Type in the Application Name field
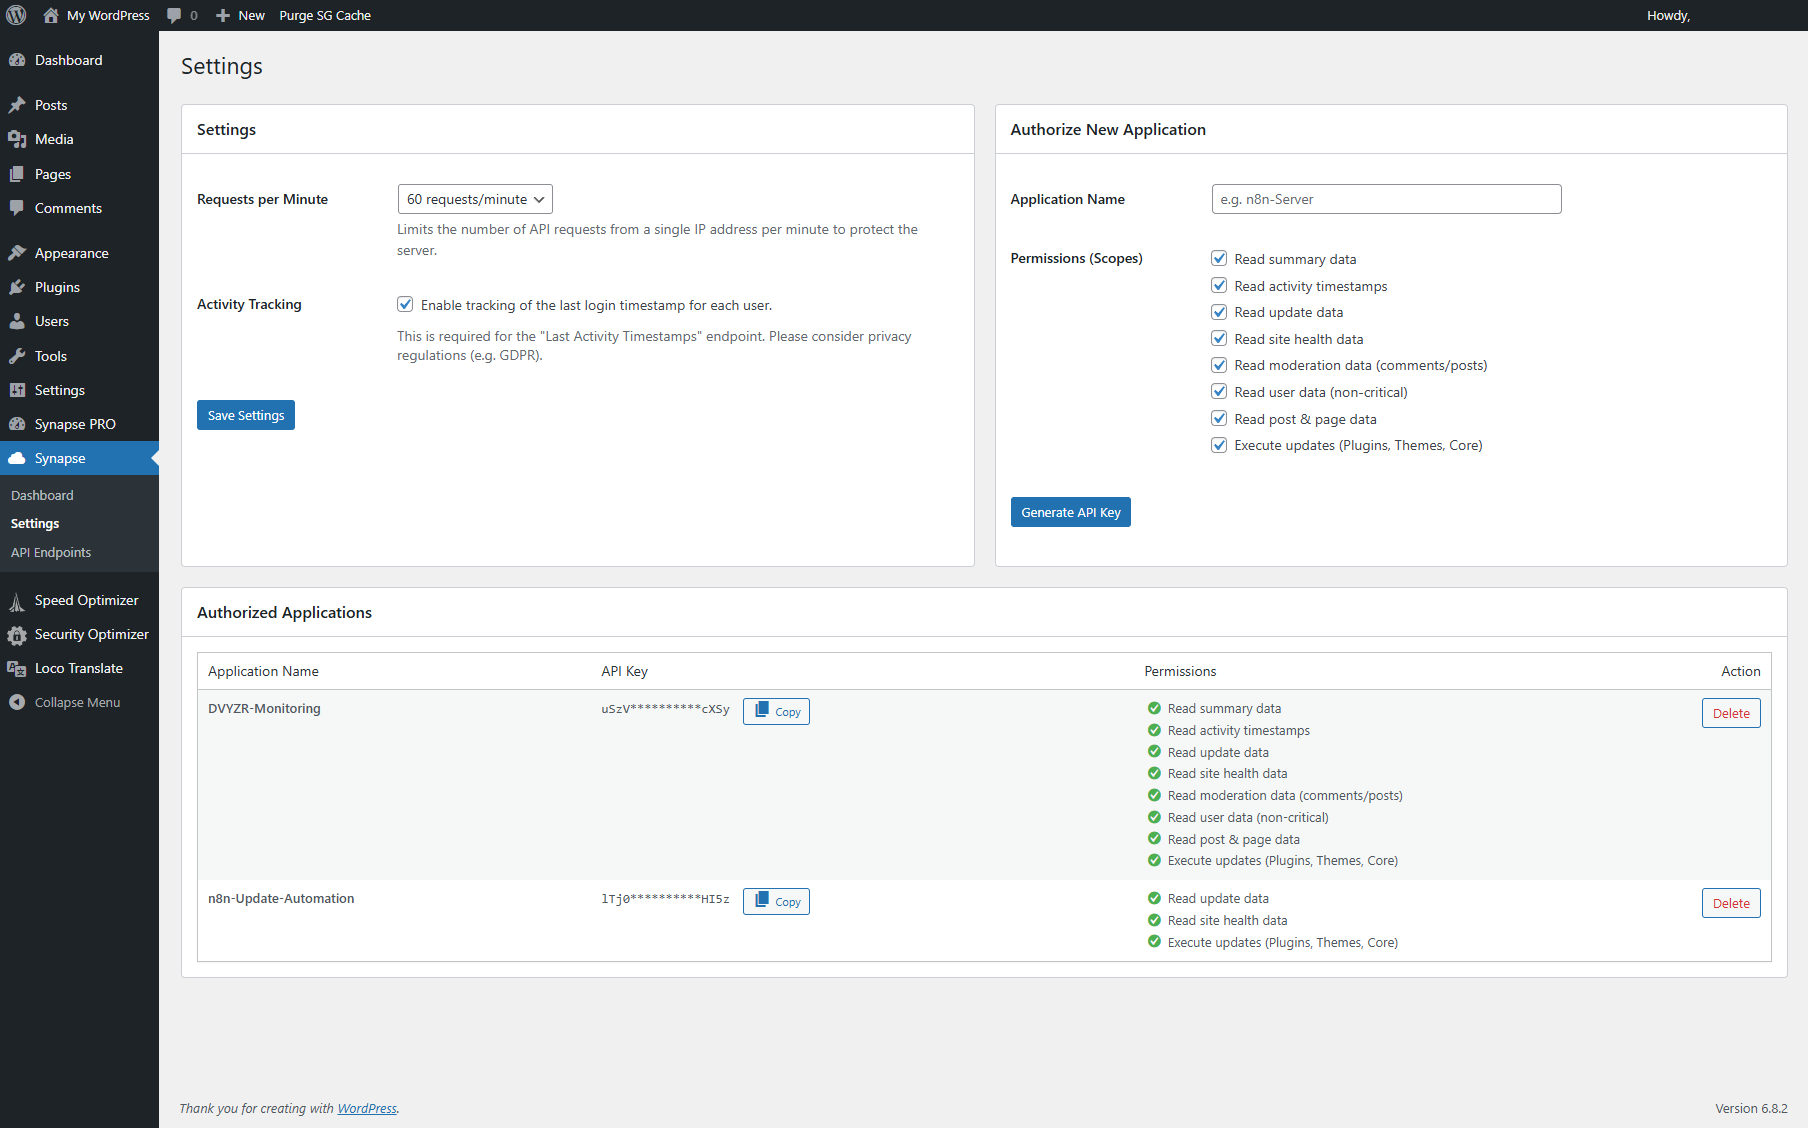The height and width of the screenshot is (1128, 1808). 1386,199
